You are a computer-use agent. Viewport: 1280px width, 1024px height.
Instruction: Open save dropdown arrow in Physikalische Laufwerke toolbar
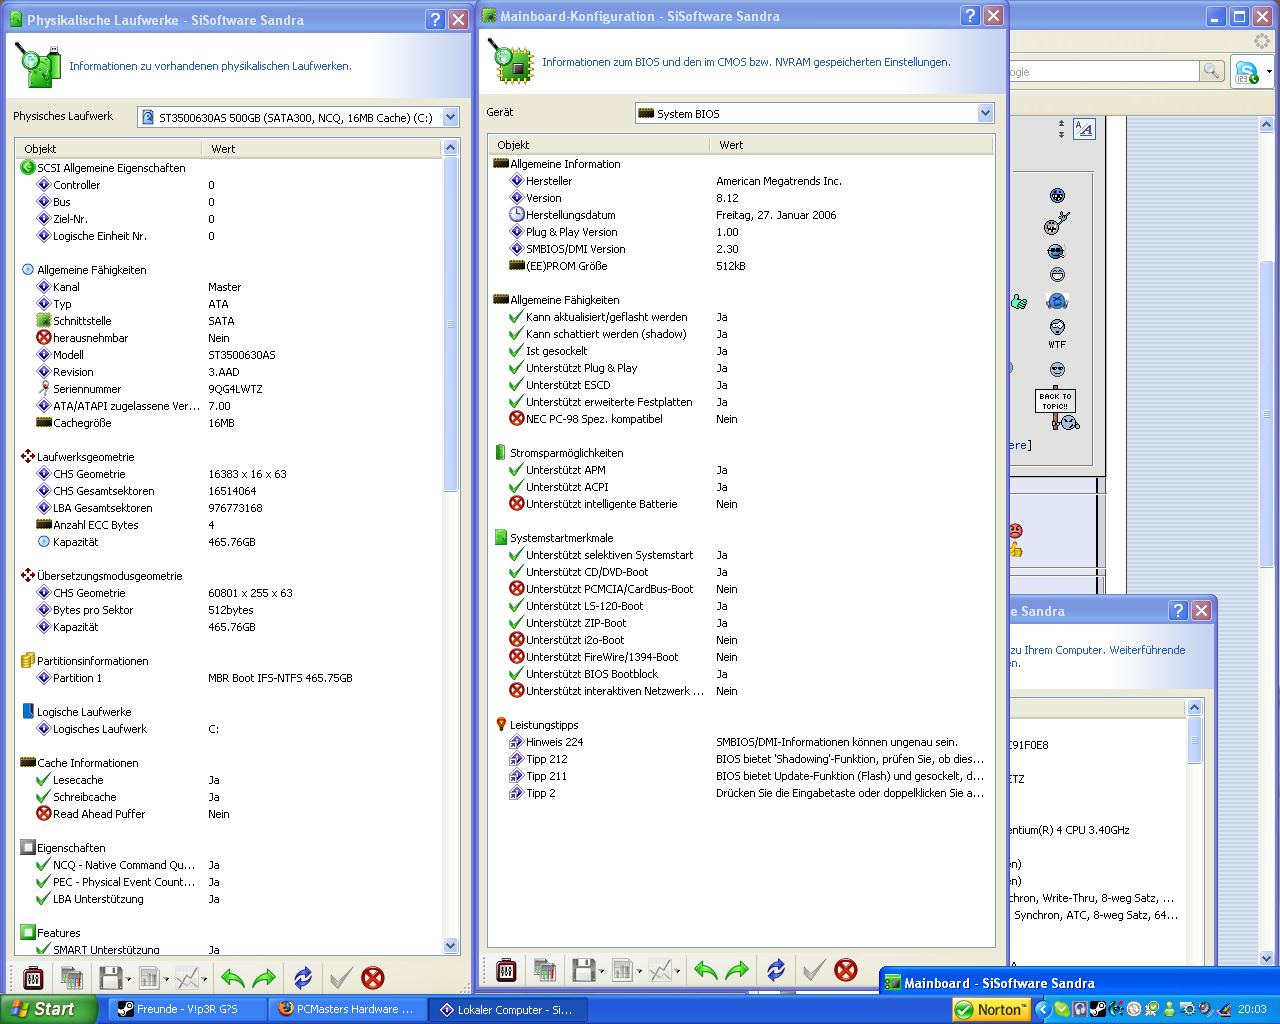(128, 979)
